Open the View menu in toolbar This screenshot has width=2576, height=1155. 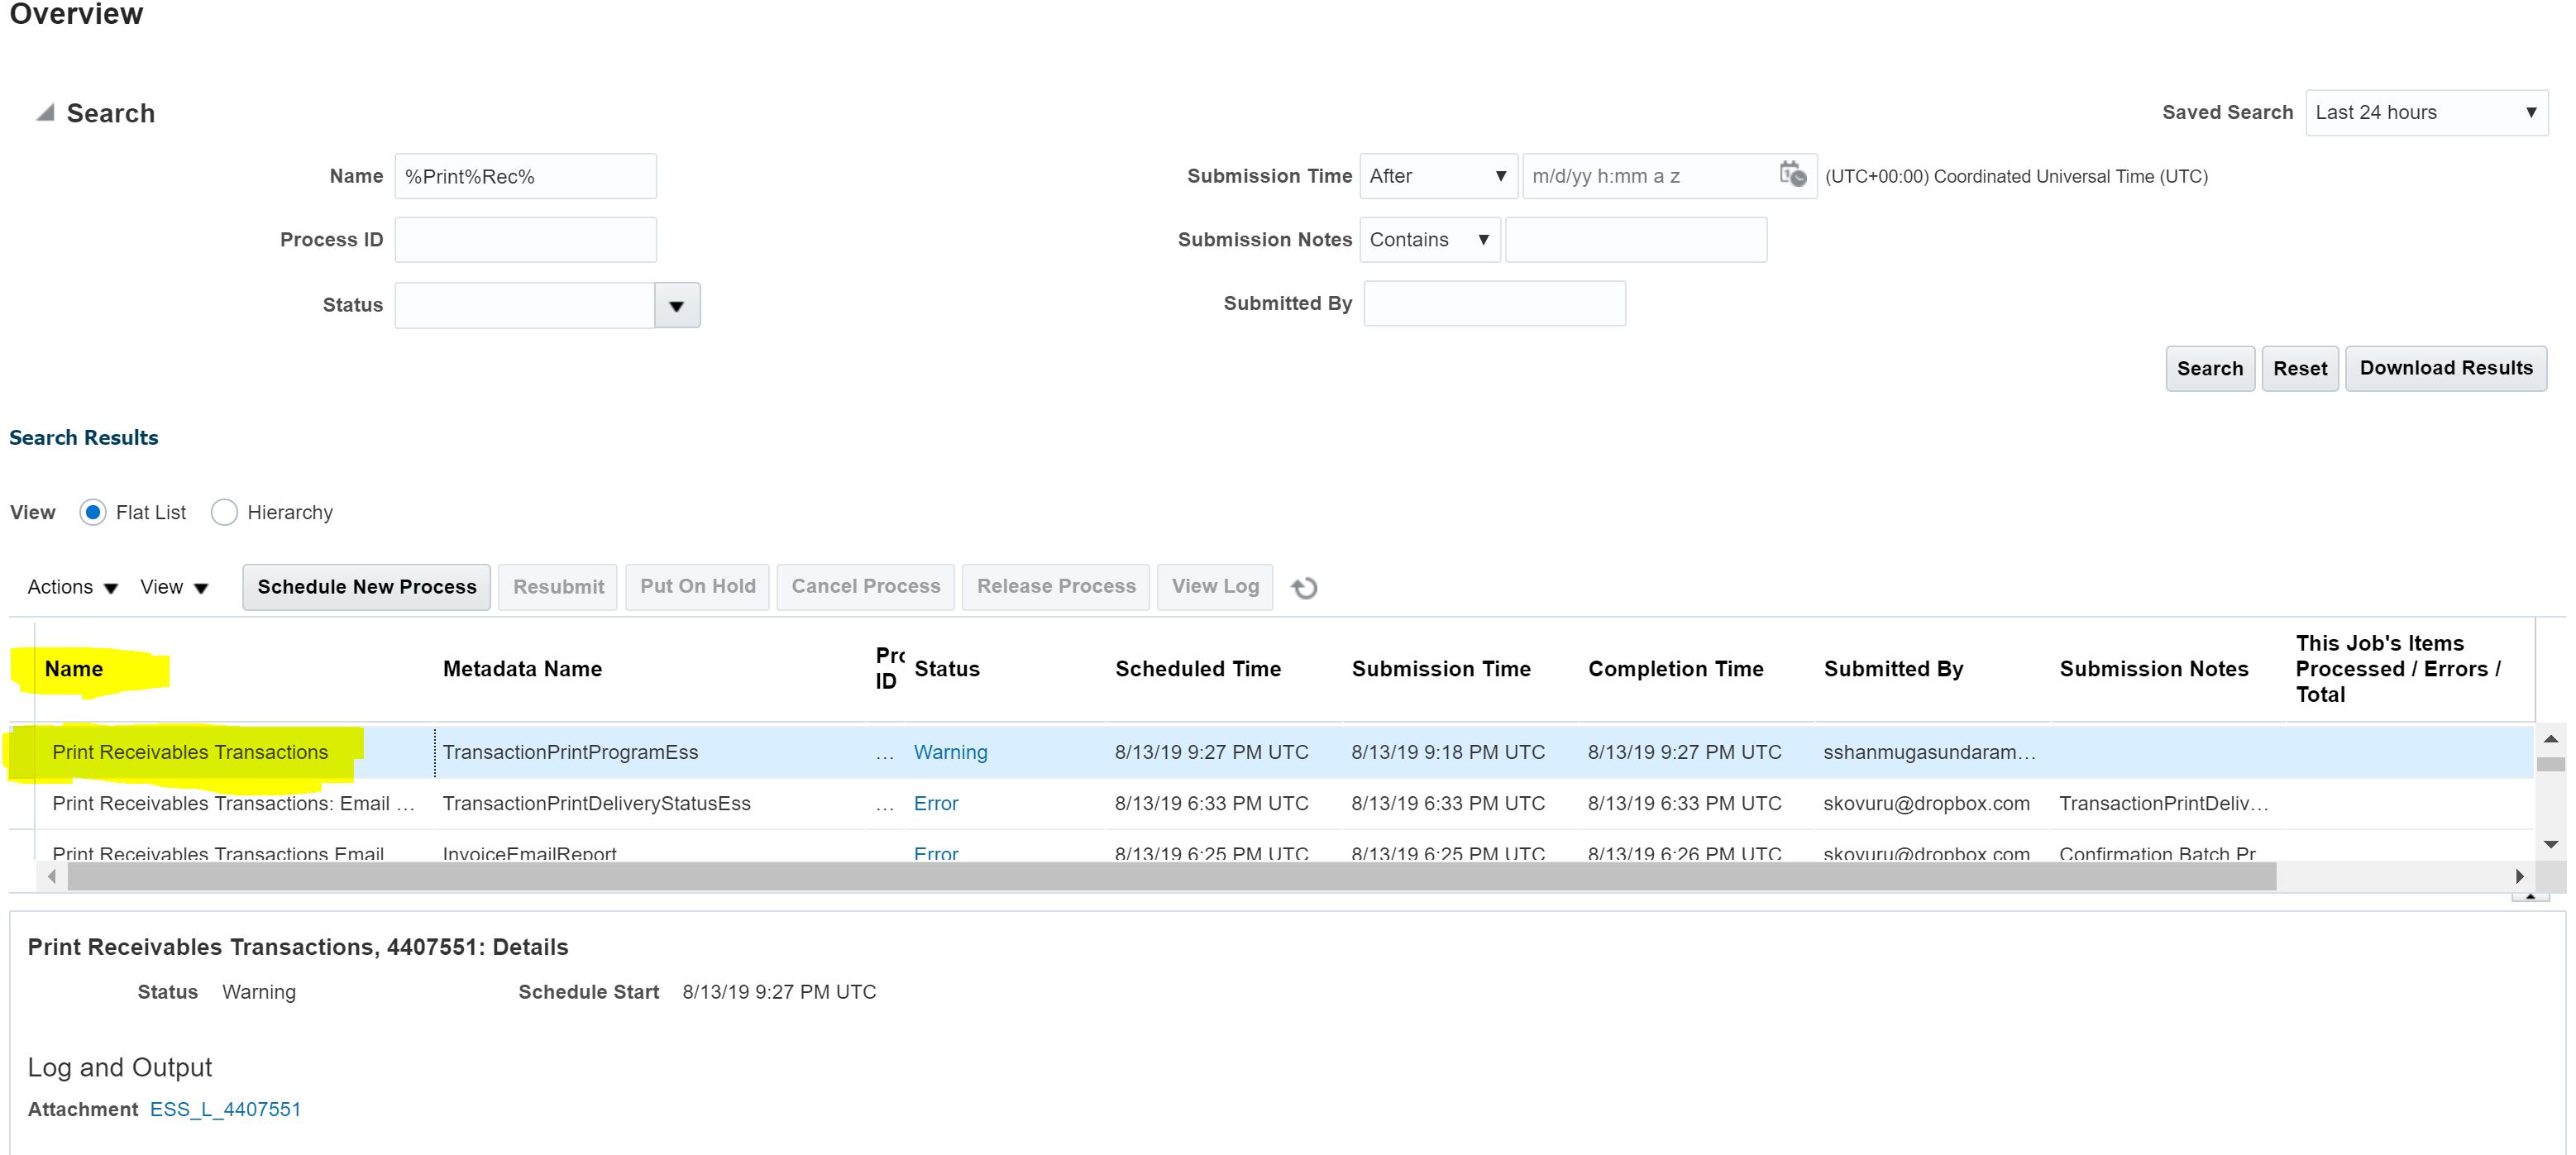174,587
